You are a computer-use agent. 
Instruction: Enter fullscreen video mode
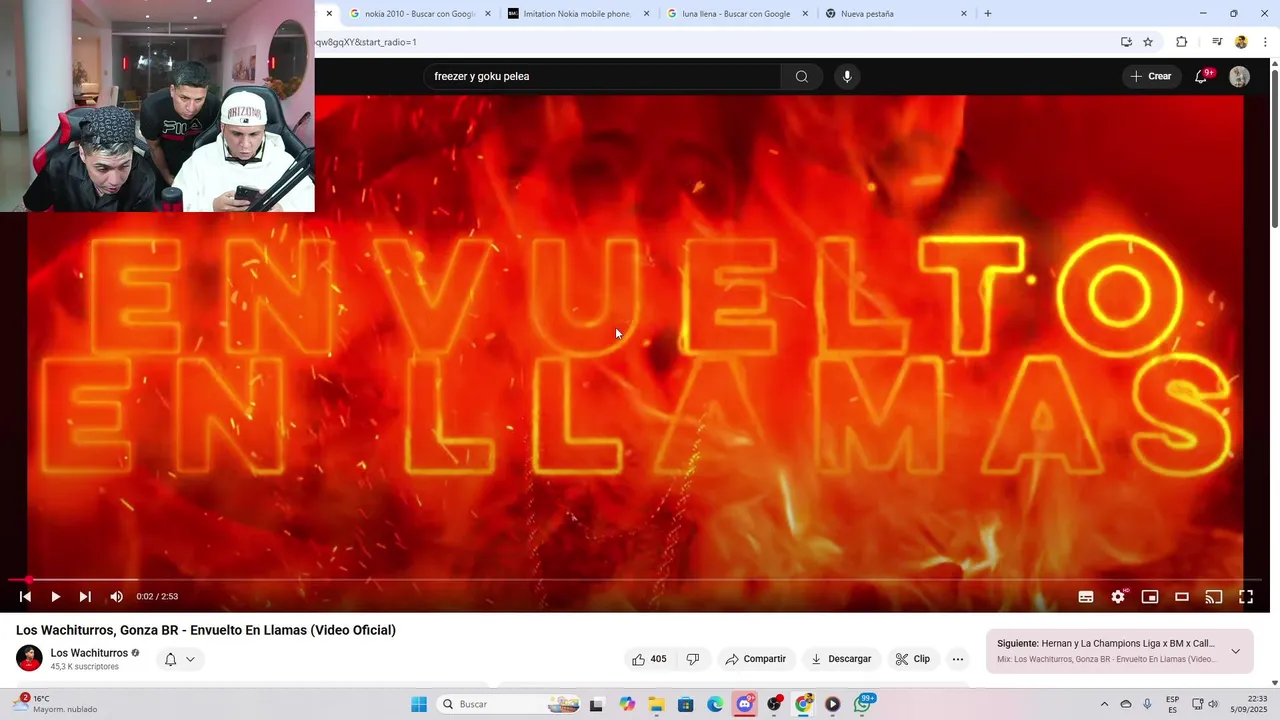(1246, 597)
